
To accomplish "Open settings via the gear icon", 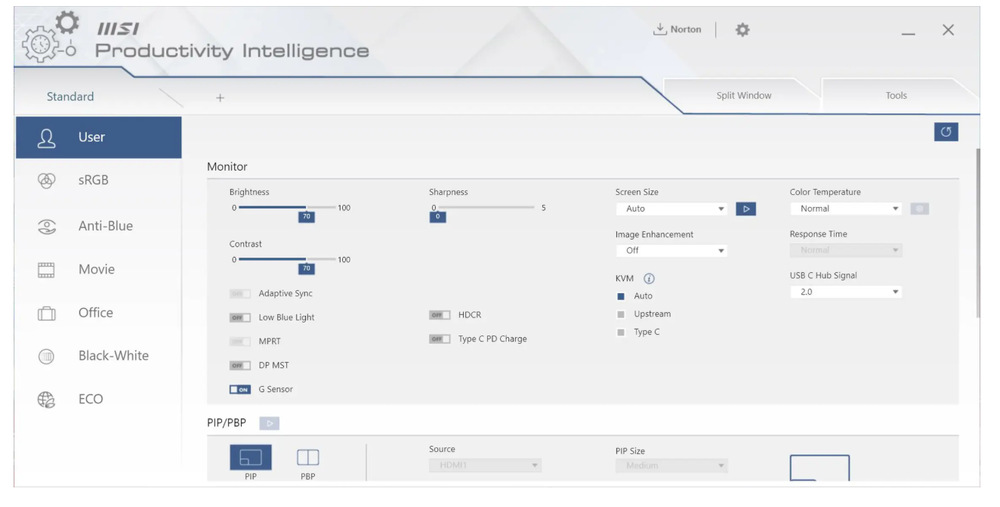I will coord(742,29).
